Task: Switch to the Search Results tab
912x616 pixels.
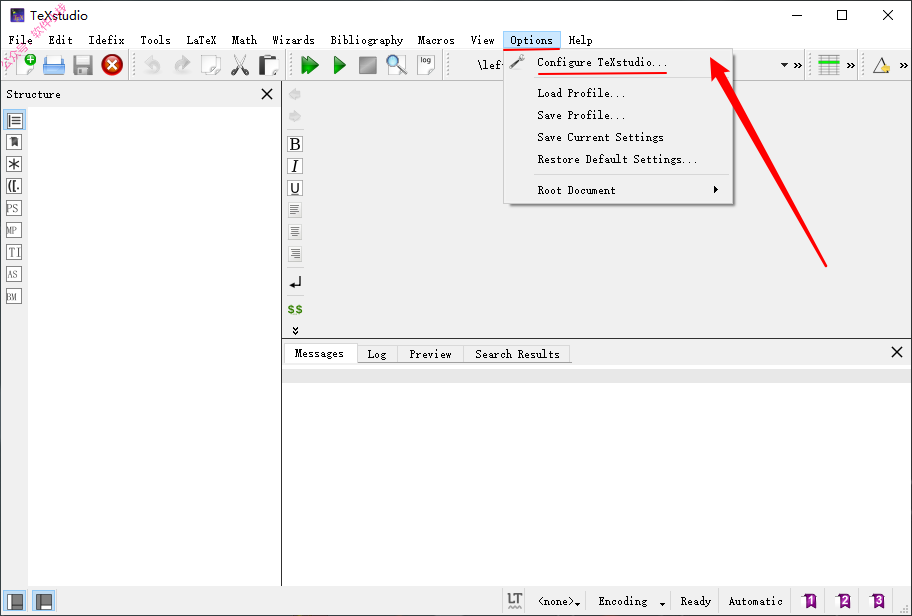Action: (517, 354)
